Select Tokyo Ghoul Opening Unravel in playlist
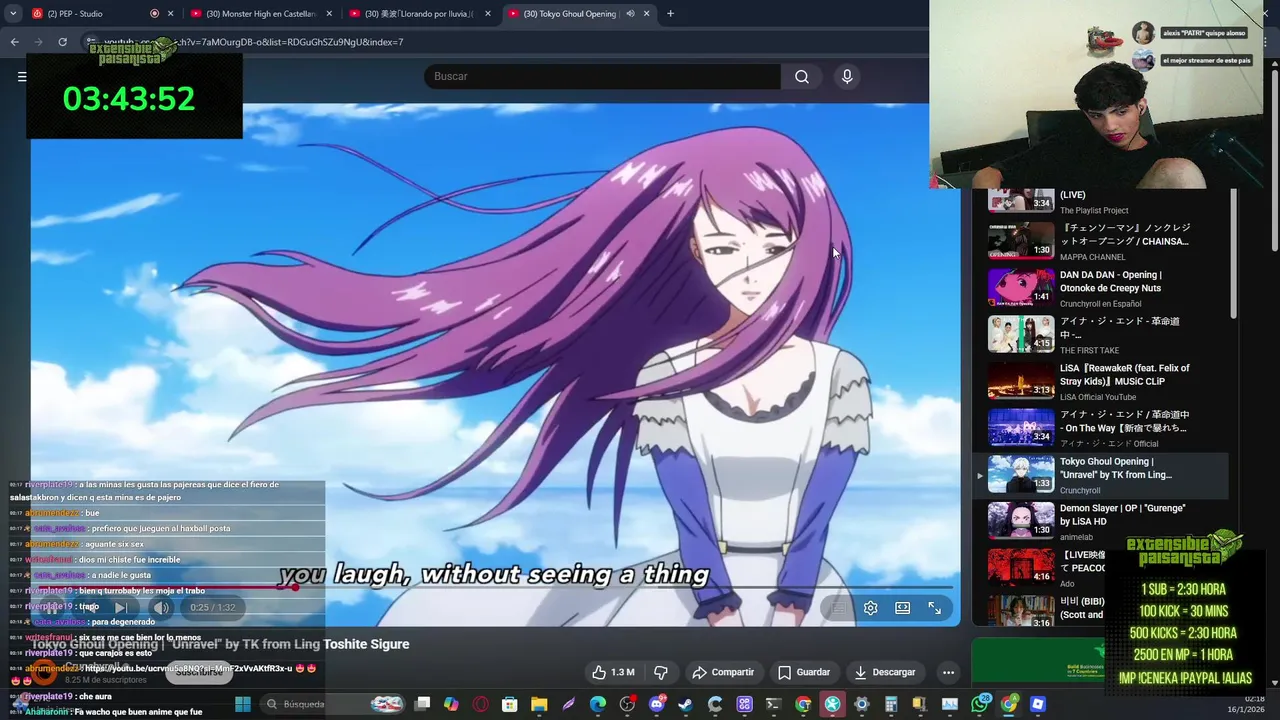Image resolution: width=1280 pixels, height=720 pixels. pos(1100,474)
